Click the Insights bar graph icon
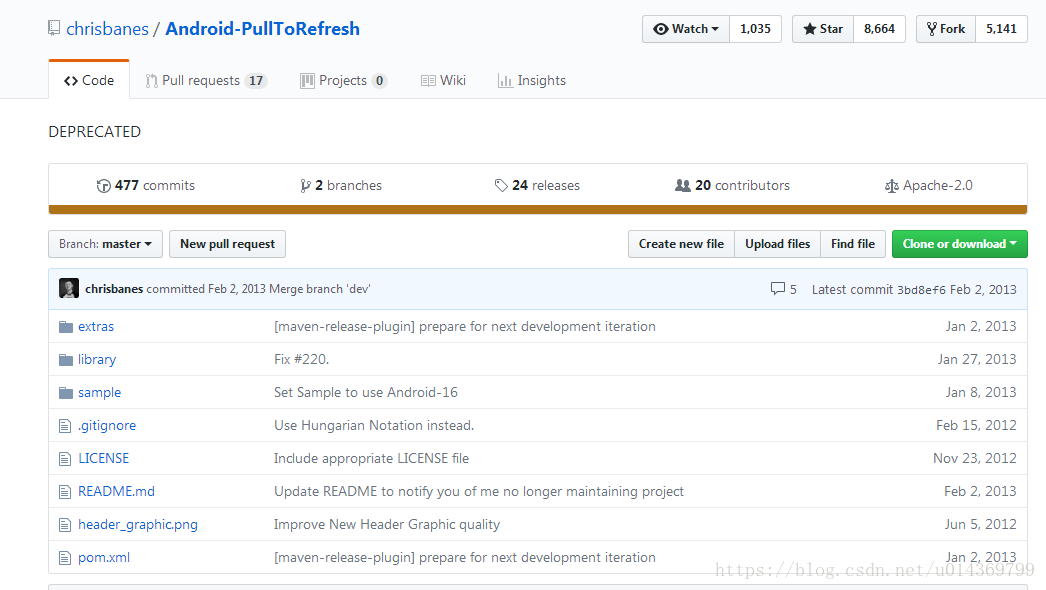This screenshot has width=1046, height=590. point(505,81)
